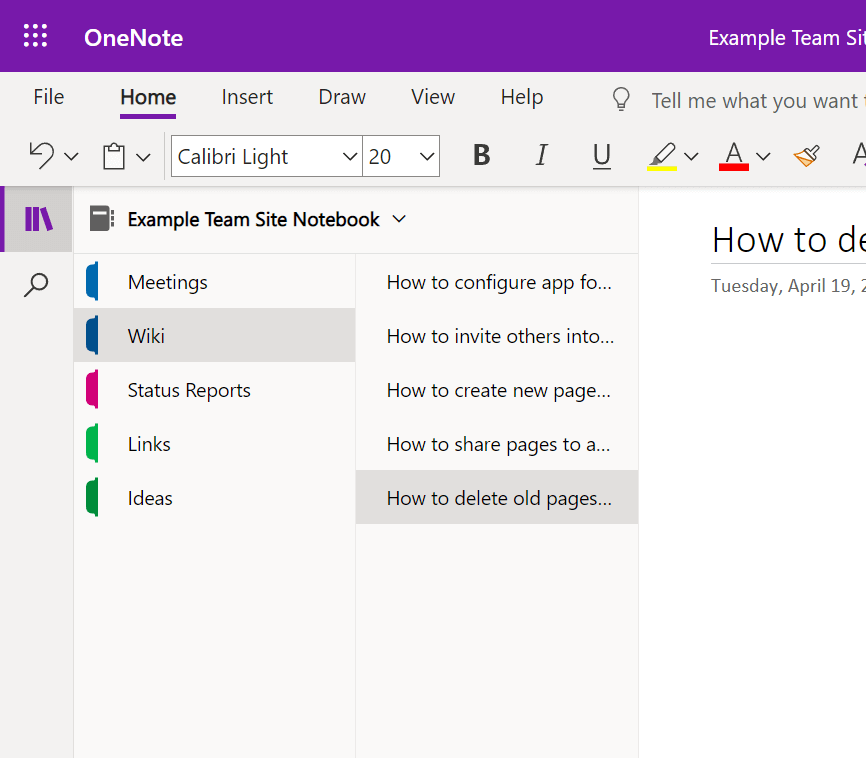866x758 pixels.
Task: Select page How to delete old pages...
Action: 497,498
